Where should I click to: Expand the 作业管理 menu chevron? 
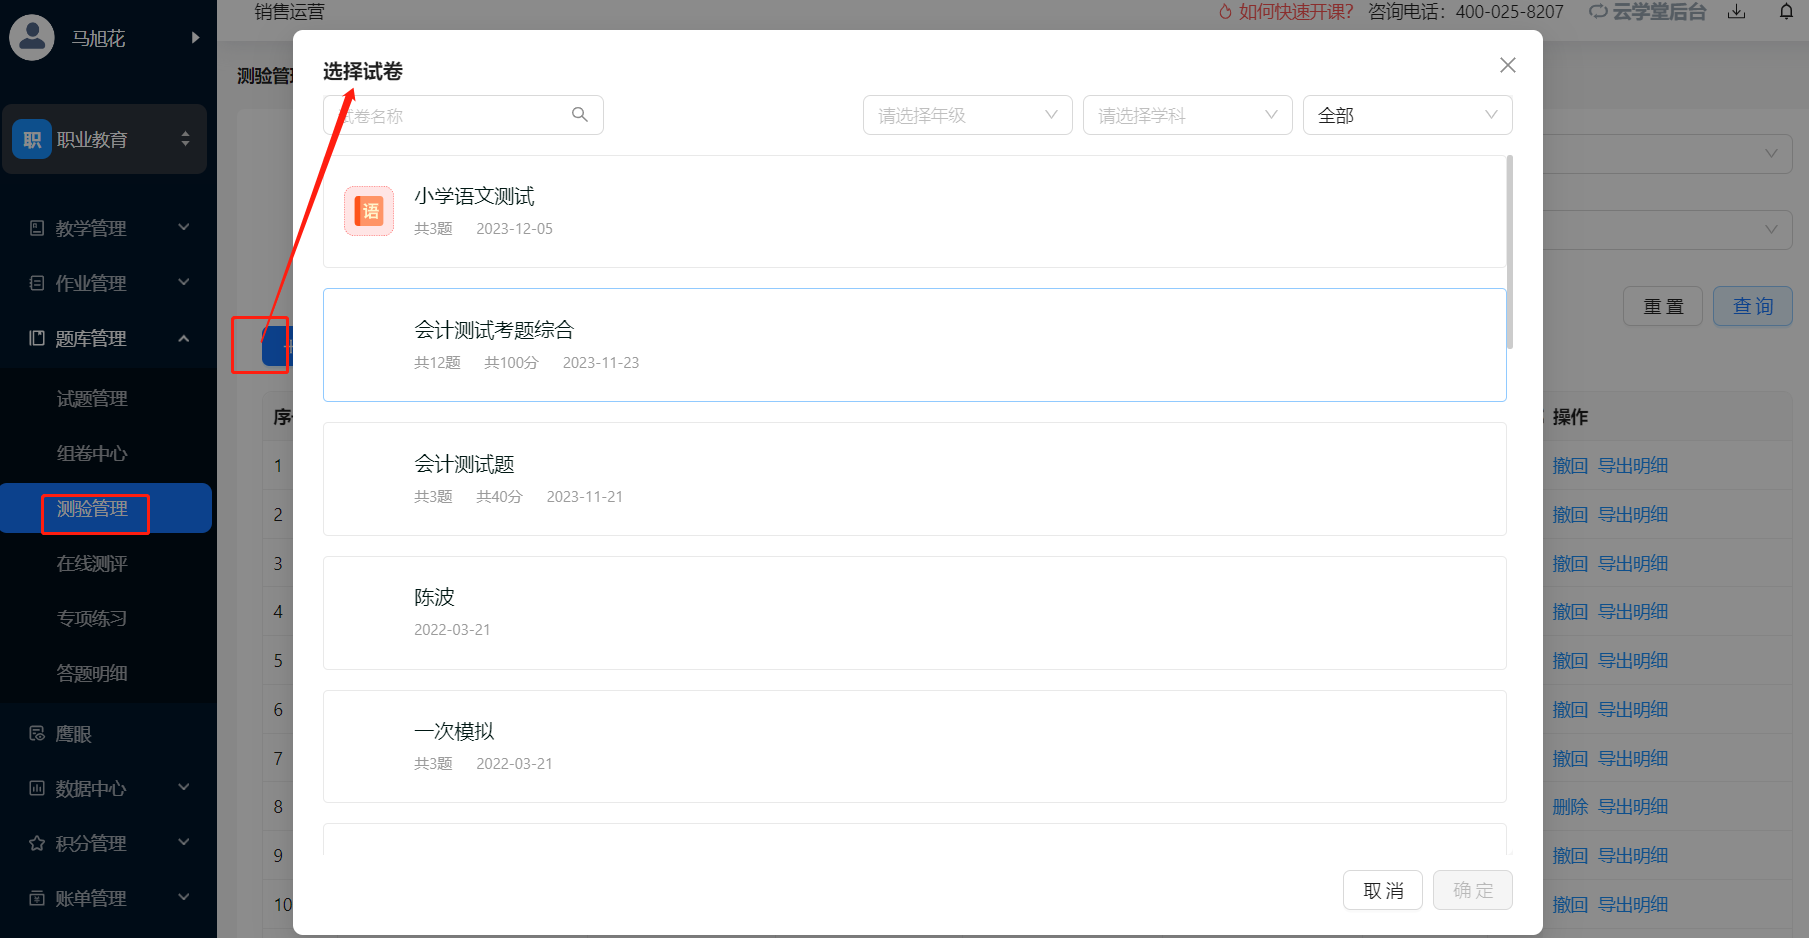click(x=184, y=283)
